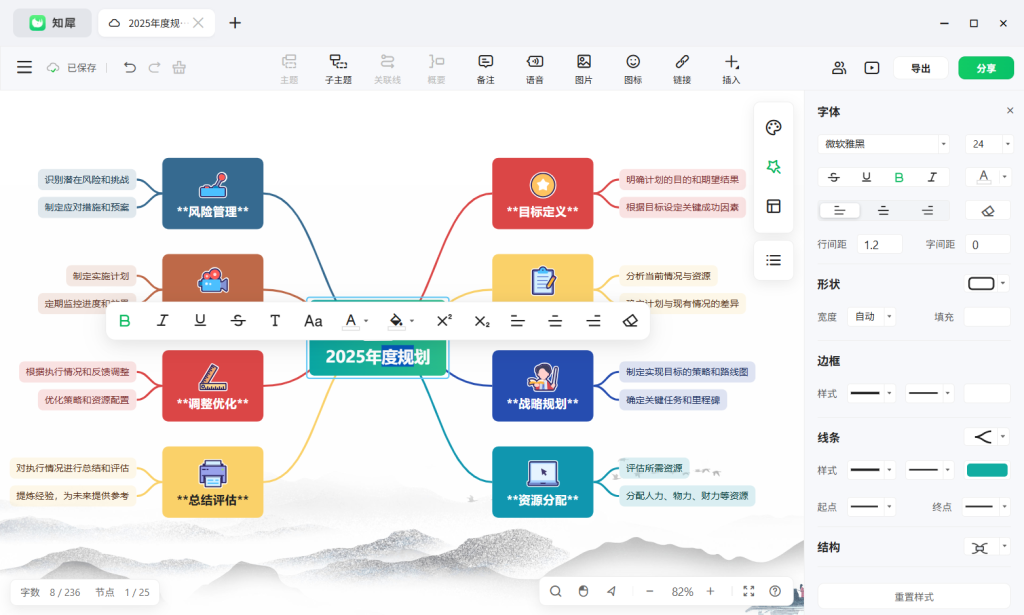Open the 边框 border color swatch
This screenshot has width=1024, height=615.
[987, 393]
